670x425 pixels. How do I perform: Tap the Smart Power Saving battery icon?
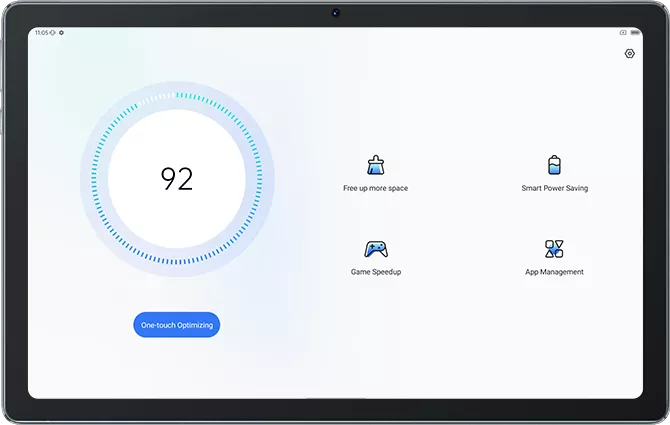pos(554,165)
